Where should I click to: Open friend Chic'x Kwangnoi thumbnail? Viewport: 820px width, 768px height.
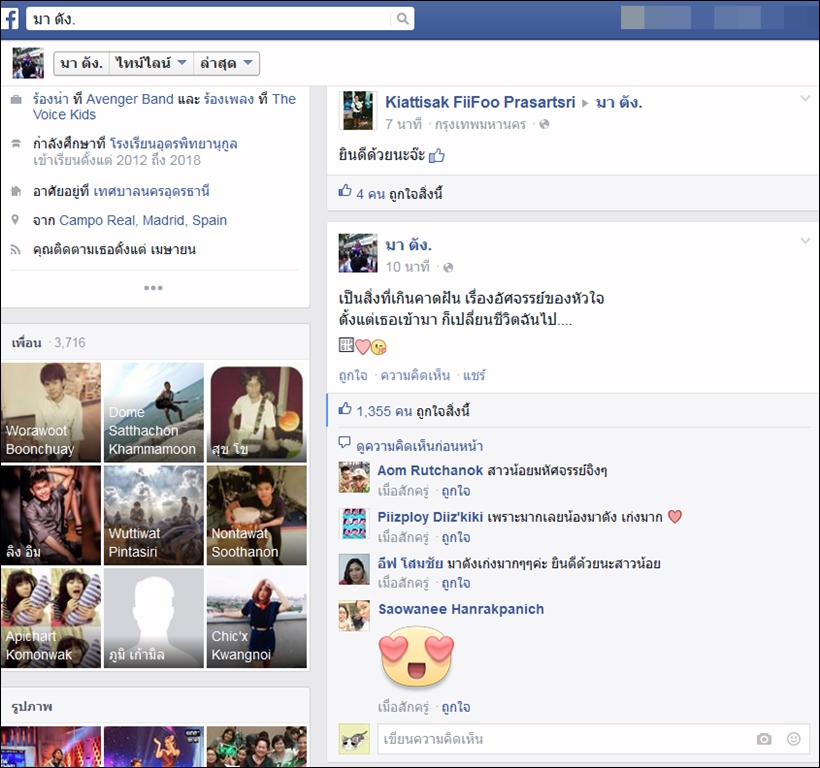click(x=257, y=618)
